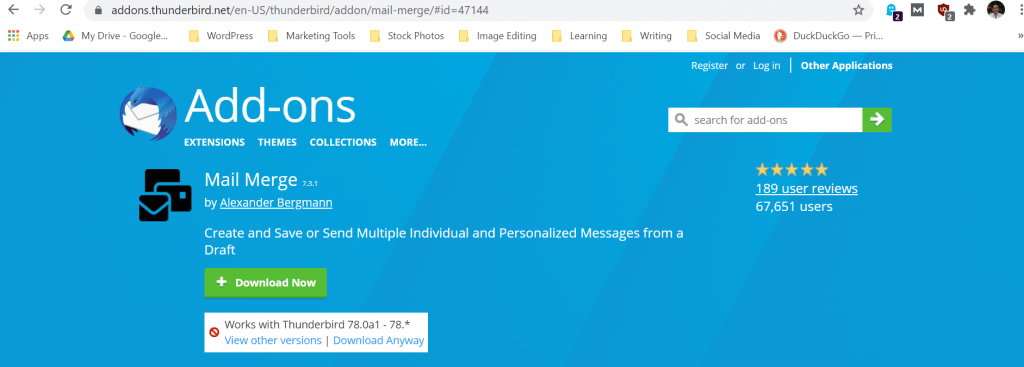This screenshot has height=367, width=1024.
Task: Click the green Download Now button
Action: [266, 283]
